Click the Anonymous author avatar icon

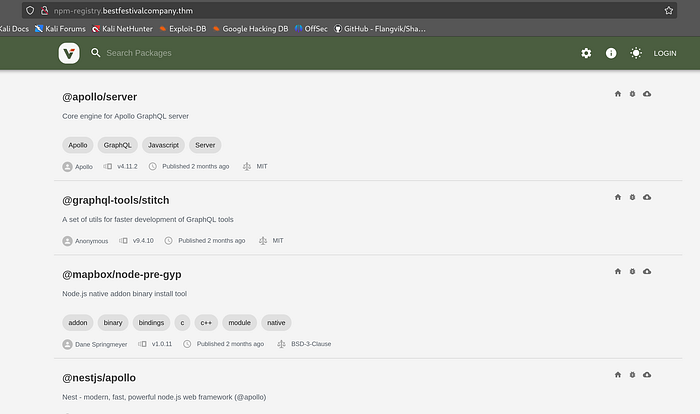(67, 241)
